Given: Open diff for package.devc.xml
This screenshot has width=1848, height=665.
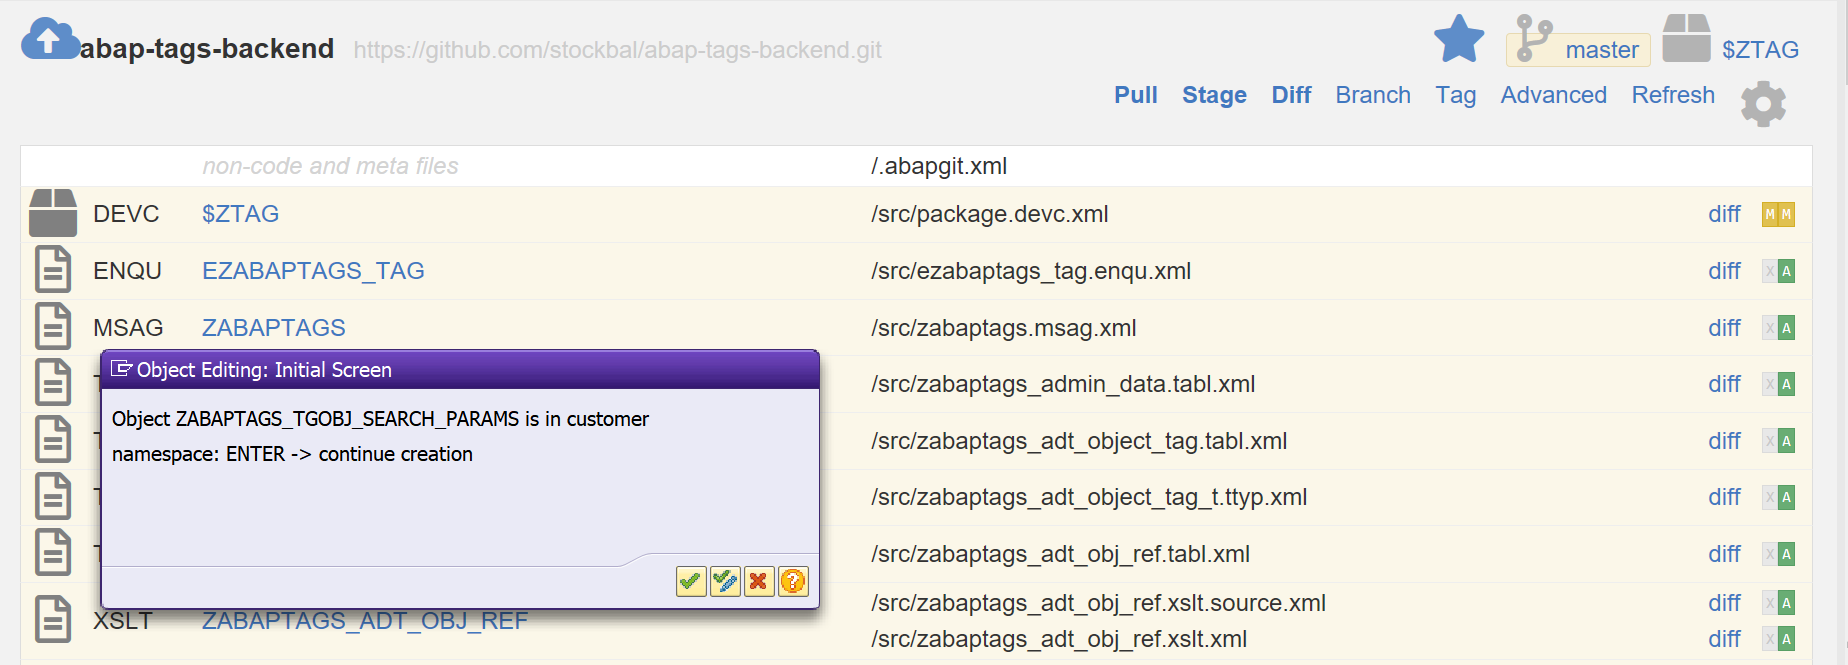Looking at the screenshot, I should [x=1724, y=214].
